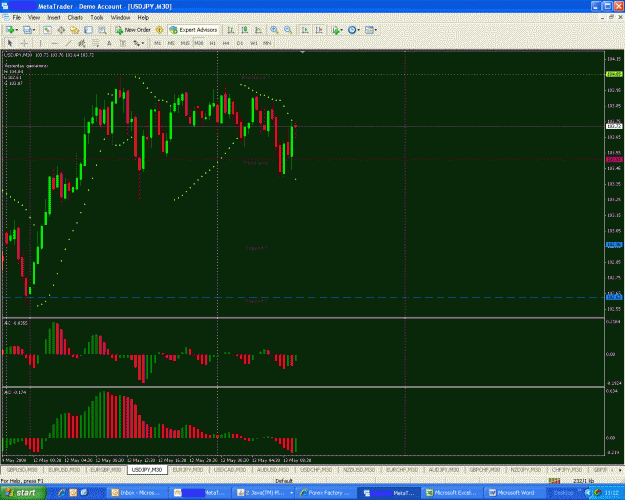Select the Crosshair tool
This screenshot has width=625, height=500.
coord(24,43)
